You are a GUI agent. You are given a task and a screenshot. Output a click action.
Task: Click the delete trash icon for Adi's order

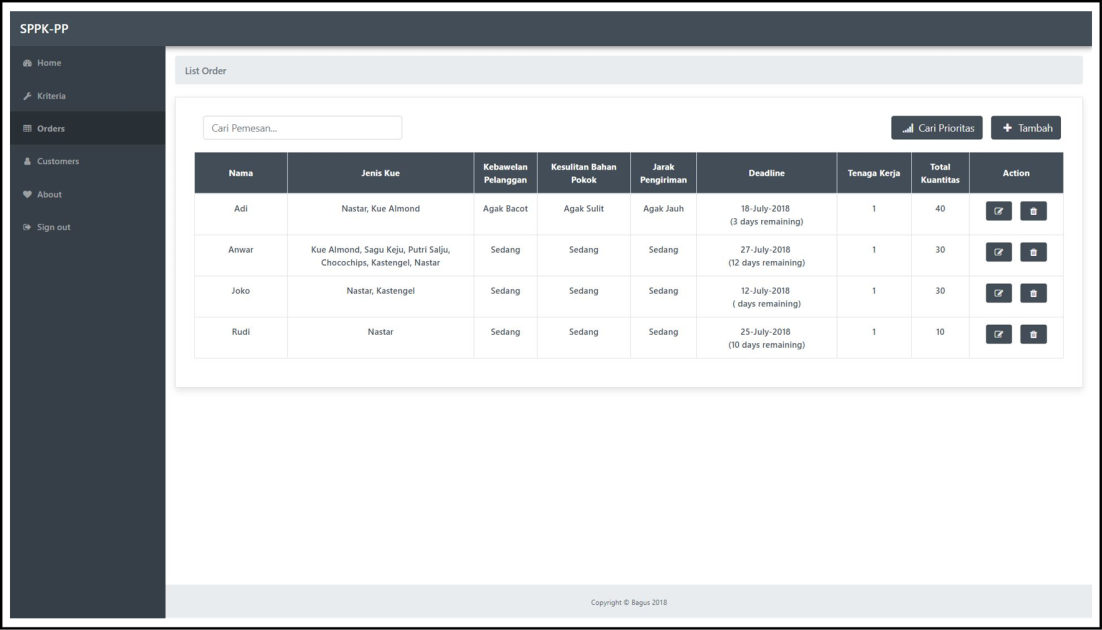(x=1033, y=211)
